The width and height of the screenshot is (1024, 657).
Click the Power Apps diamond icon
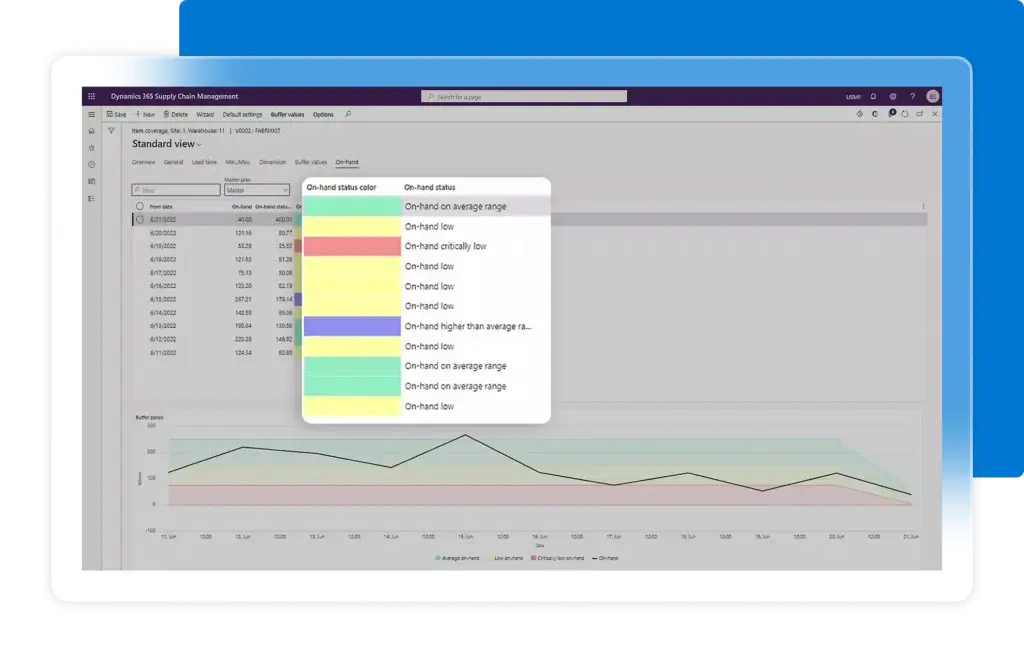click(859, 114)
